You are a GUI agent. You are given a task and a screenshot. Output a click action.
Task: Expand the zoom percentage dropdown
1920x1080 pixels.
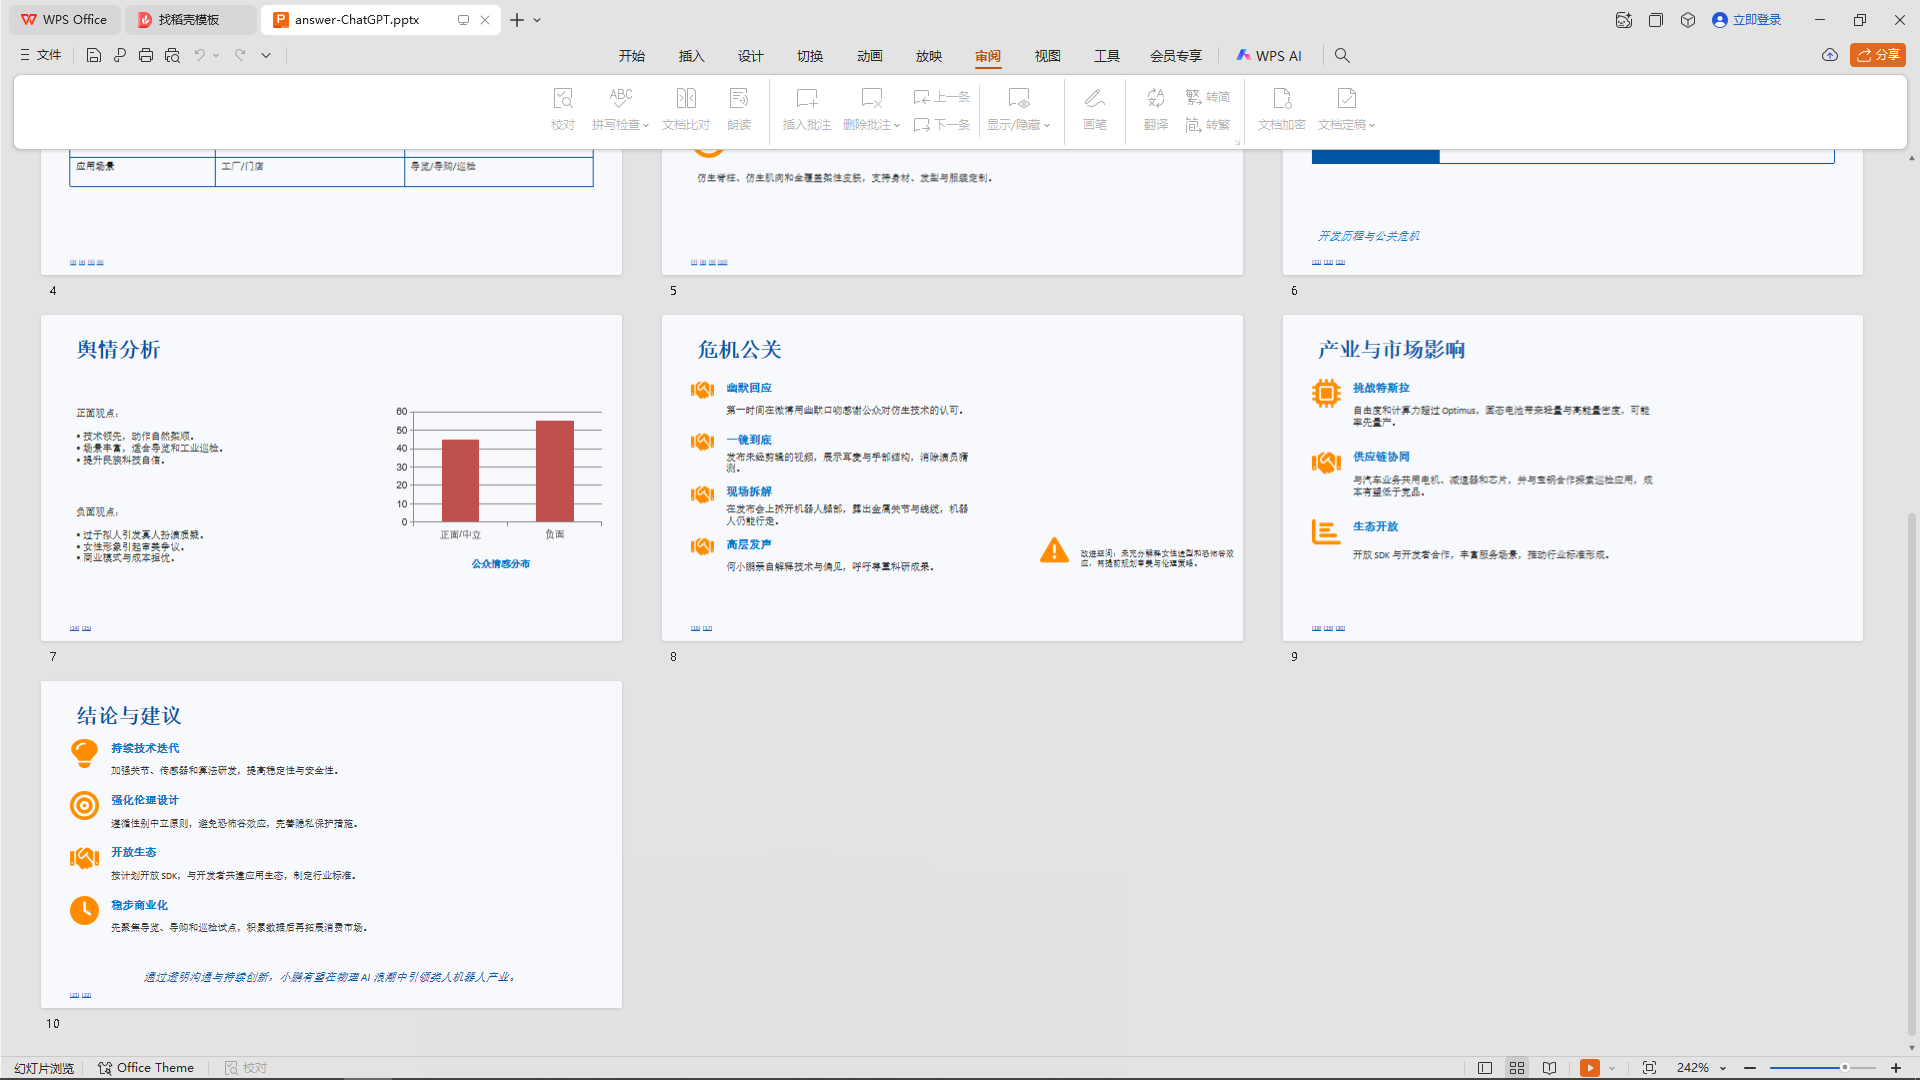click(x=1723, y=1069)
